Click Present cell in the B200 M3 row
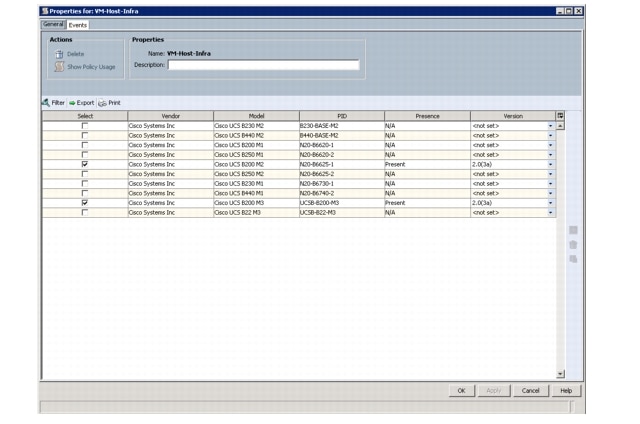Viewport: 640px width, 424px height. pos(427,202)
